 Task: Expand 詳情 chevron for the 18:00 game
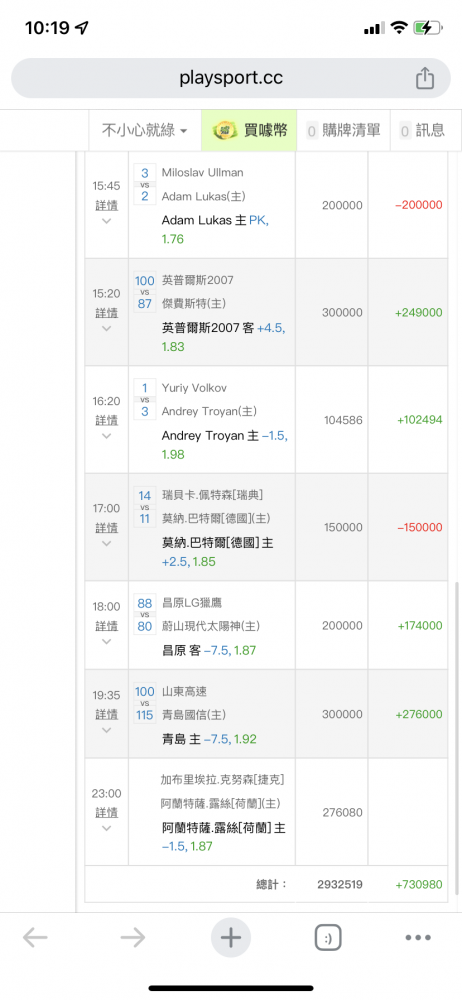click(x=107, y=641)
